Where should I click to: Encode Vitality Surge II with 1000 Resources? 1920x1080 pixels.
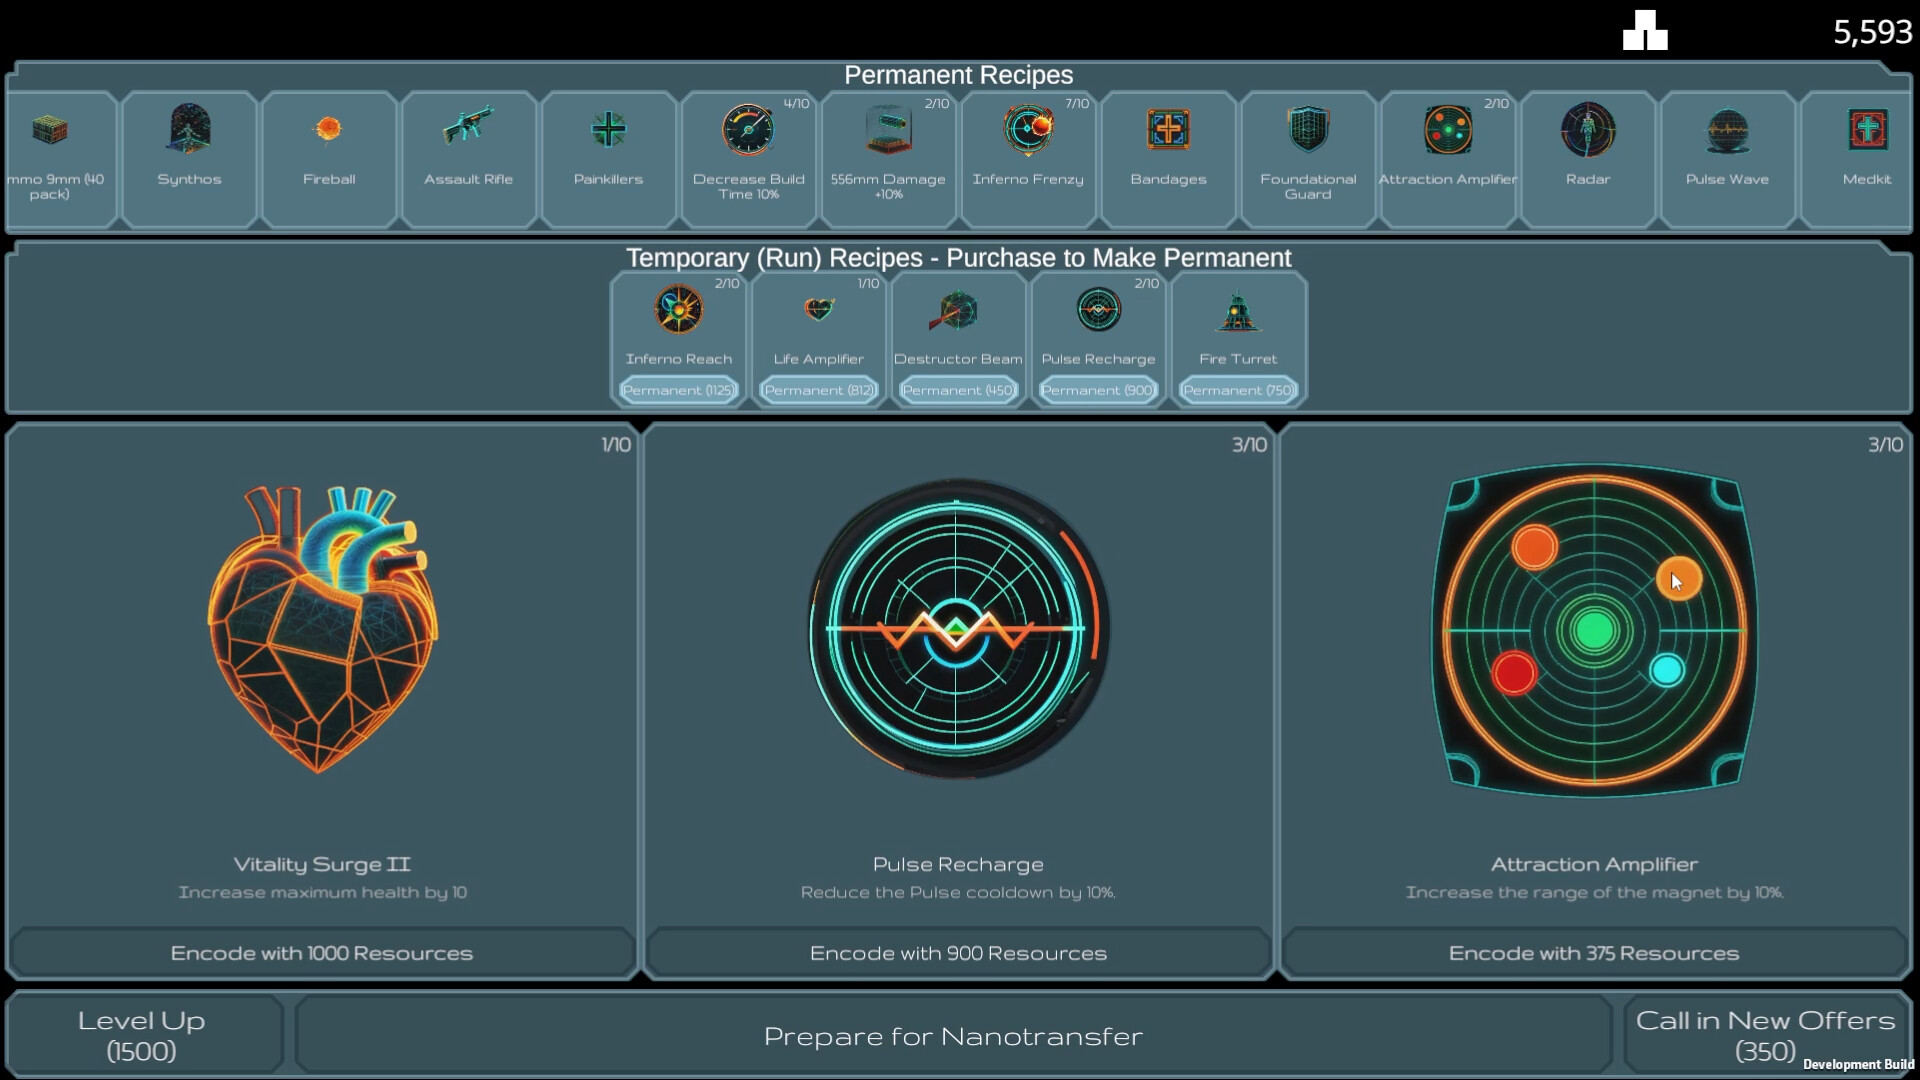point(322,952)
